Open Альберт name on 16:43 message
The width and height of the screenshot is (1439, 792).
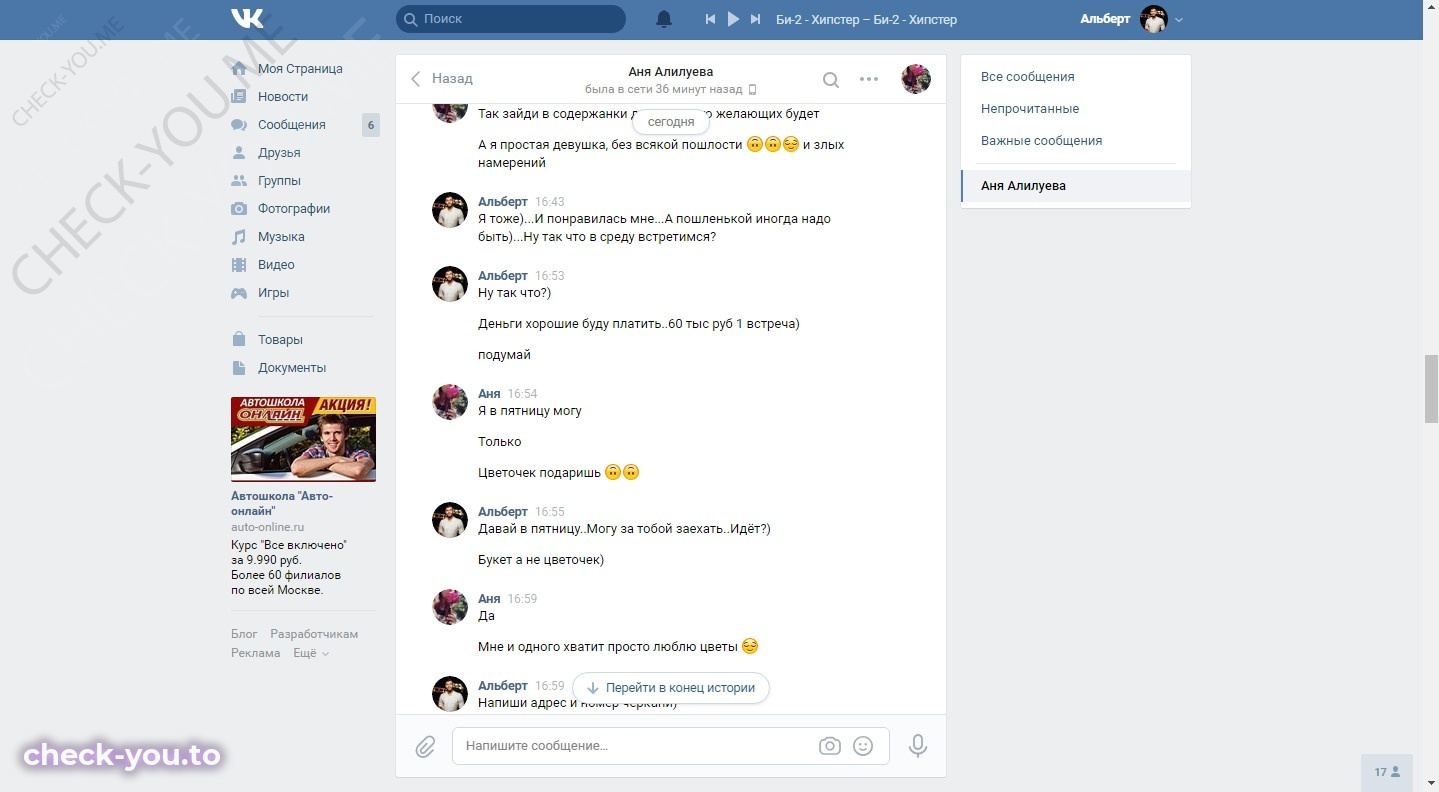[503, 201]
